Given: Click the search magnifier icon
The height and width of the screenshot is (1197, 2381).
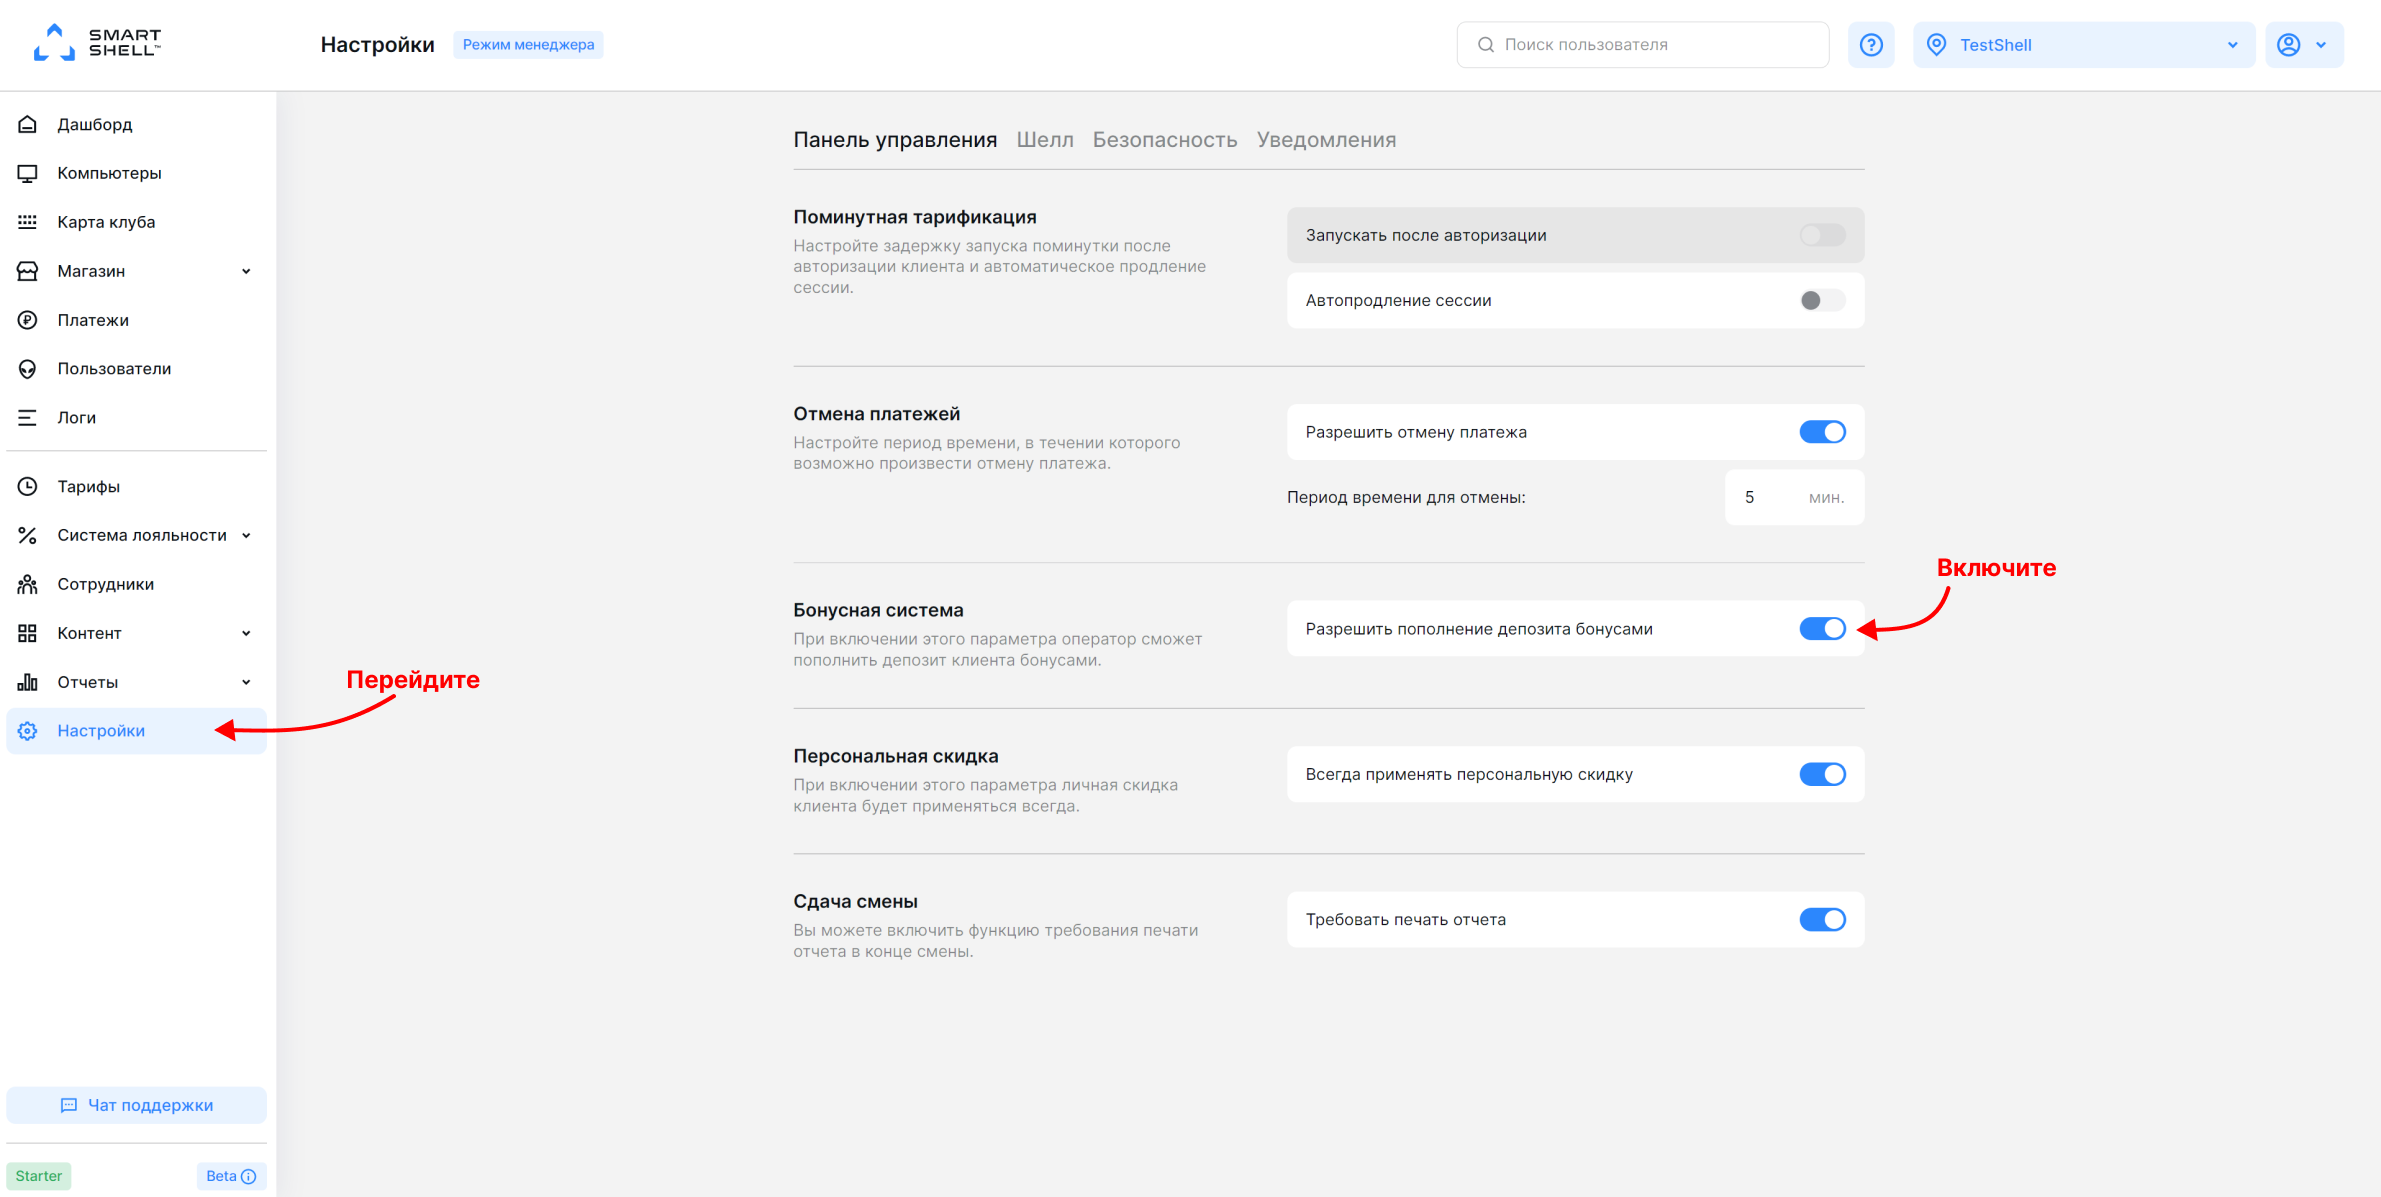Looking at the screenshot, I should point(1486,45).
